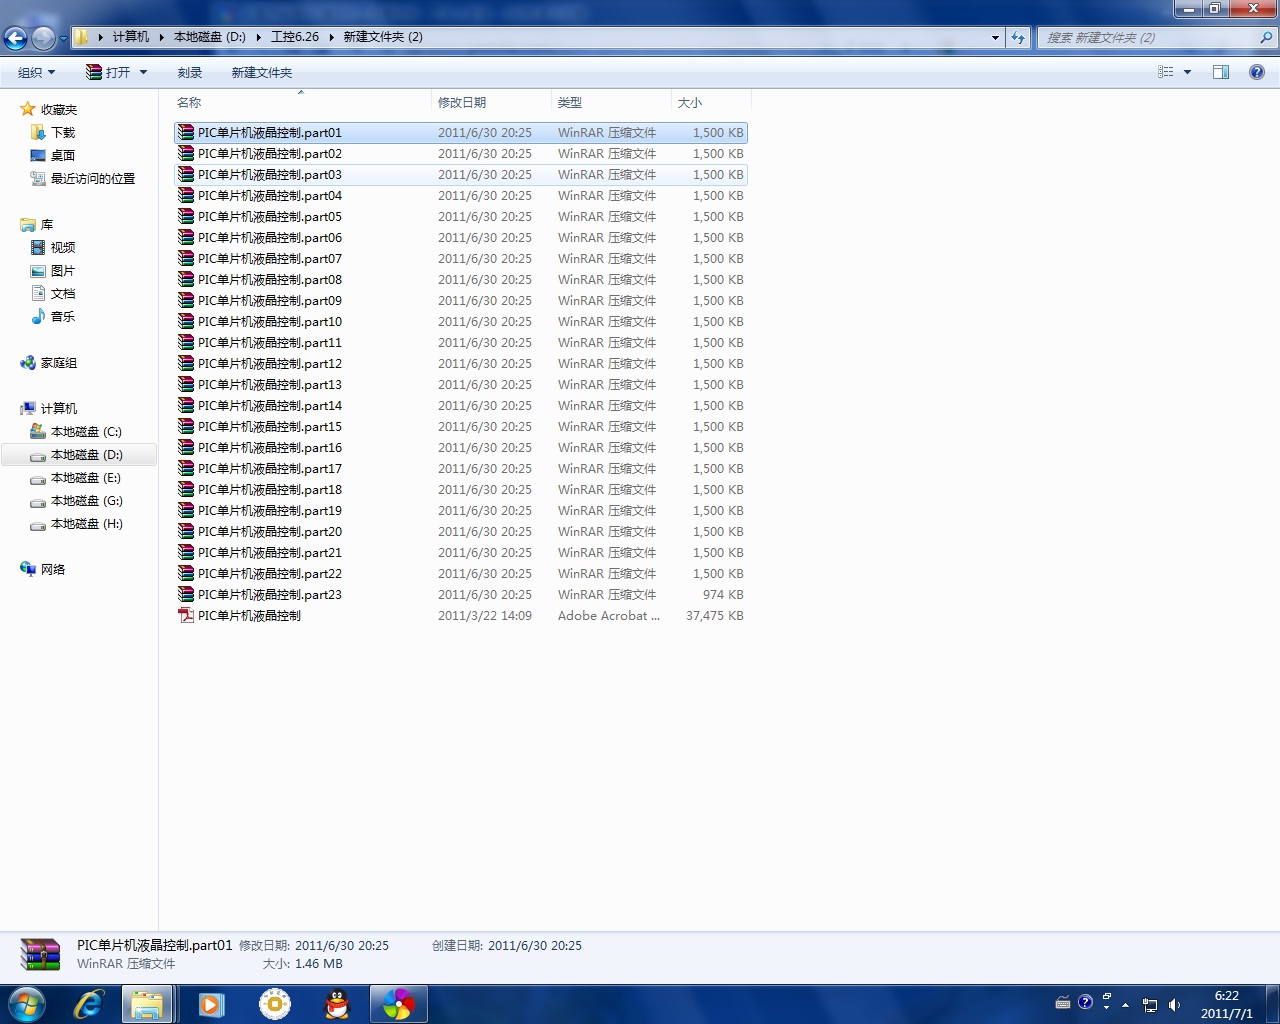This screenshot has height=1024, width=1280.
Task: Sort by the 大小 column header
Action: pyautogui.click(x=690, y=102)
